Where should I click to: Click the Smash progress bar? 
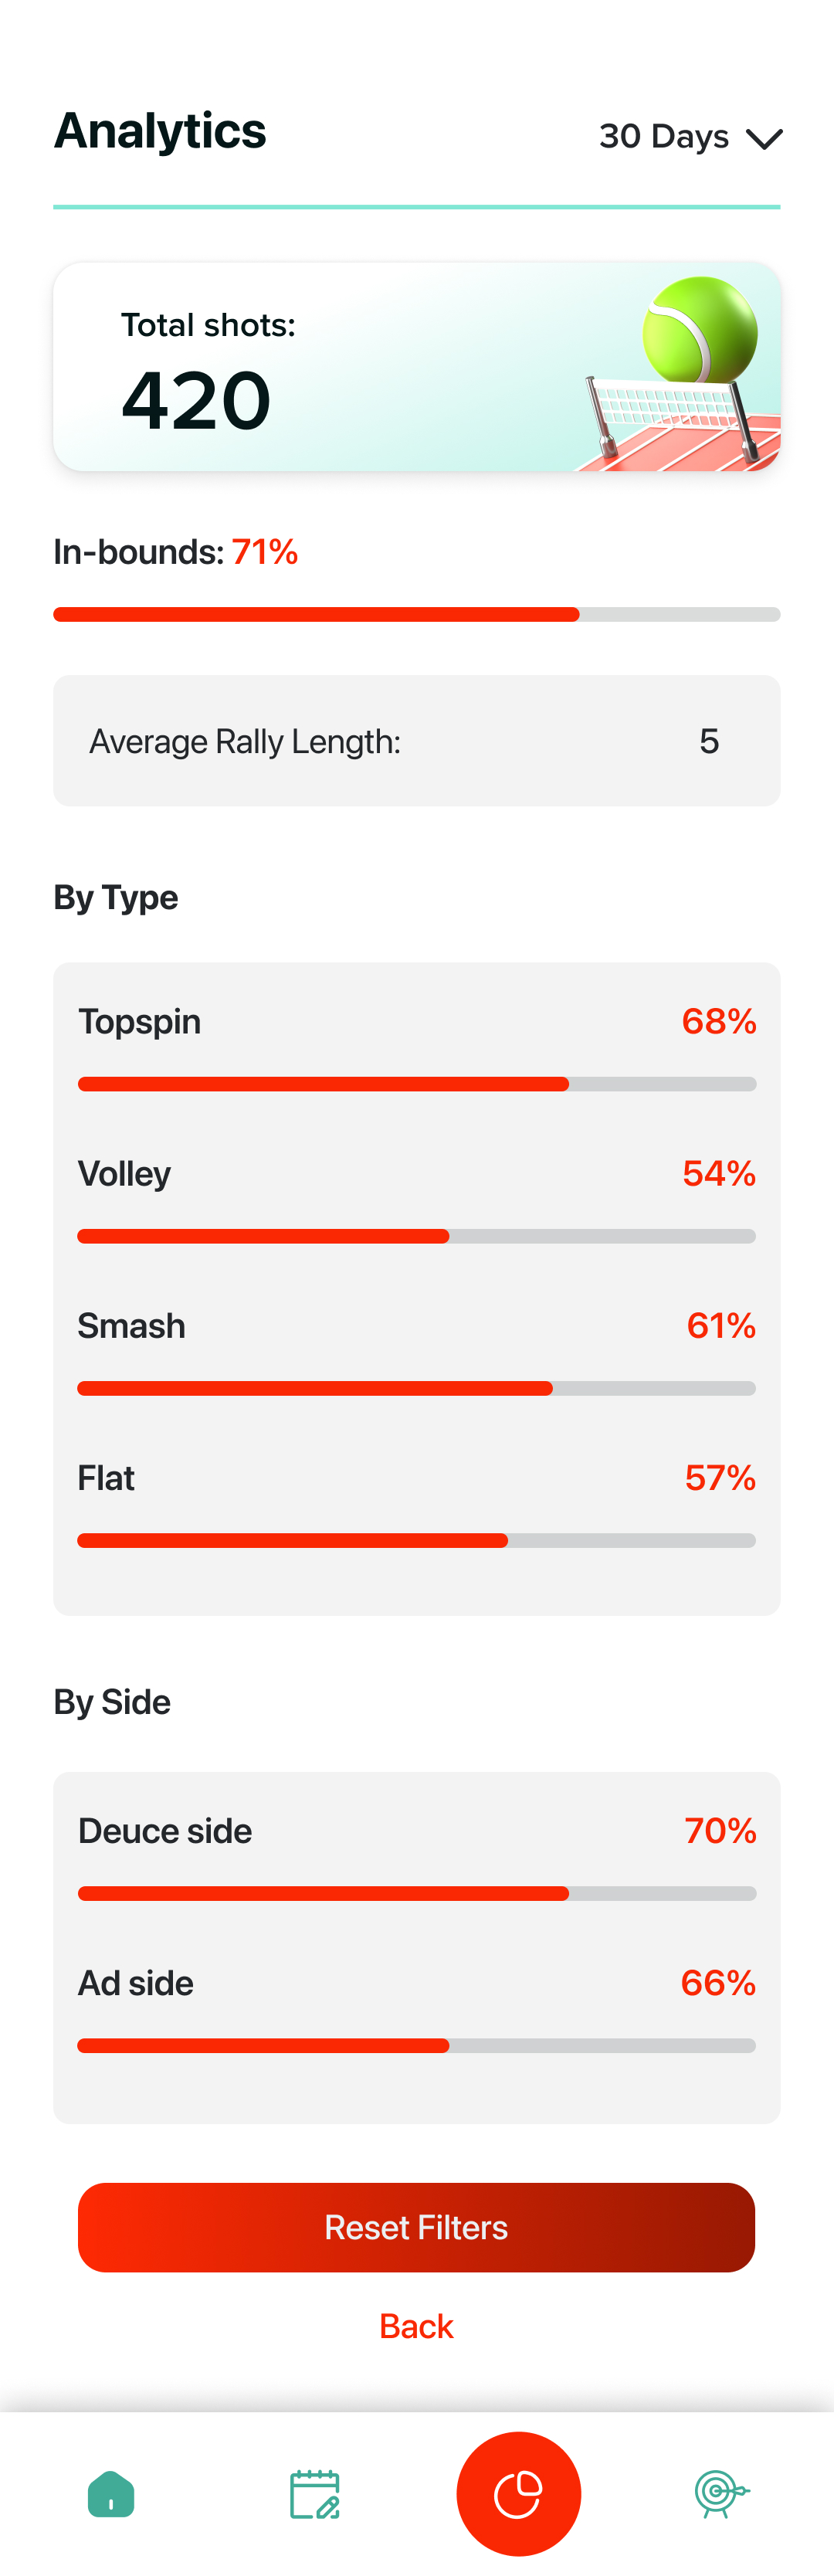click(x=416, y=1388)
